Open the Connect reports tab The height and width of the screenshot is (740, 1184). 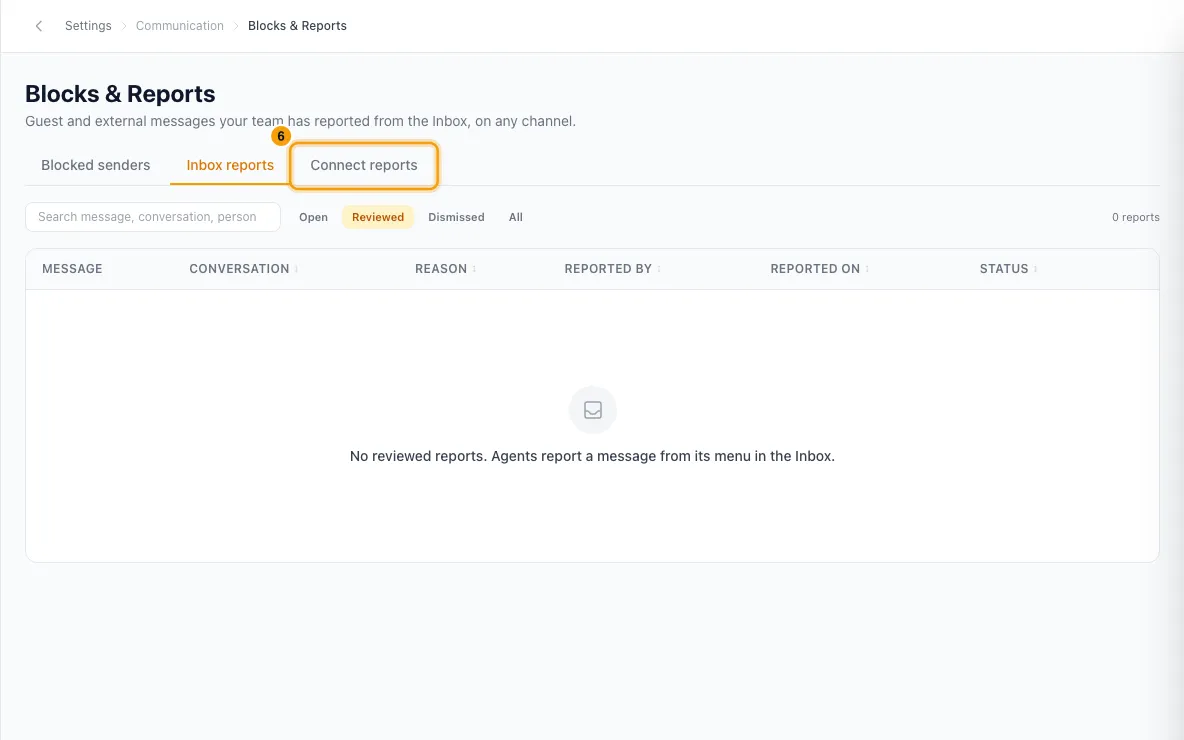[x=364, y=165]
